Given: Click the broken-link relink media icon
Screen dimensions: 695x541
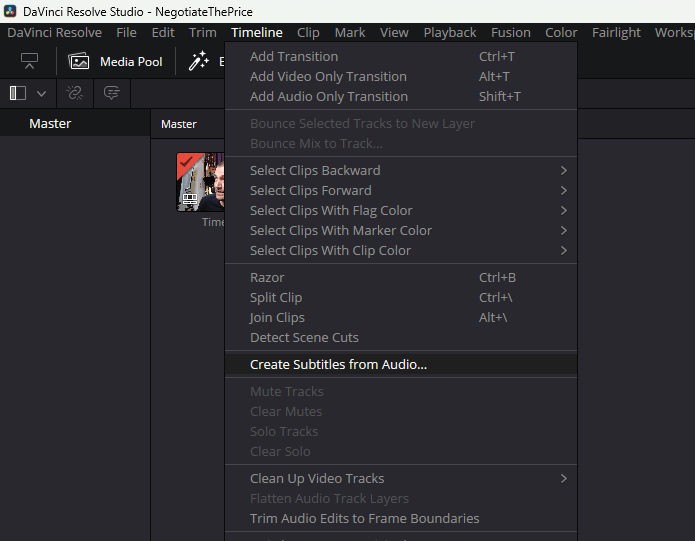Looking at the screenshot, I should coord(74,93).
